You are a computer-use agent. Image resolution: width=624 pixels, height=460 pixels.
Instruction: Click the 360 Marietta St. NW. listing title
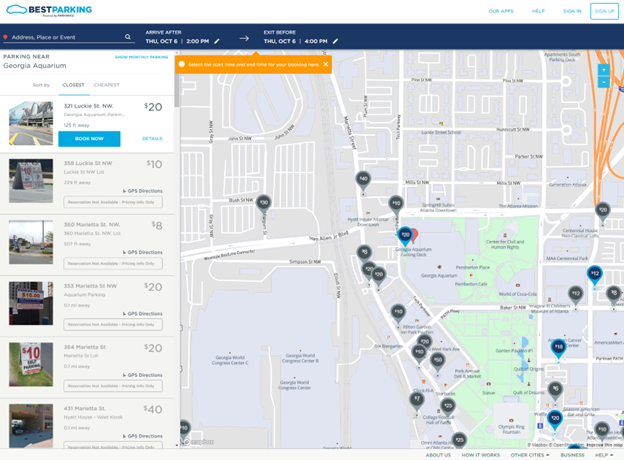tap(92, 224)
